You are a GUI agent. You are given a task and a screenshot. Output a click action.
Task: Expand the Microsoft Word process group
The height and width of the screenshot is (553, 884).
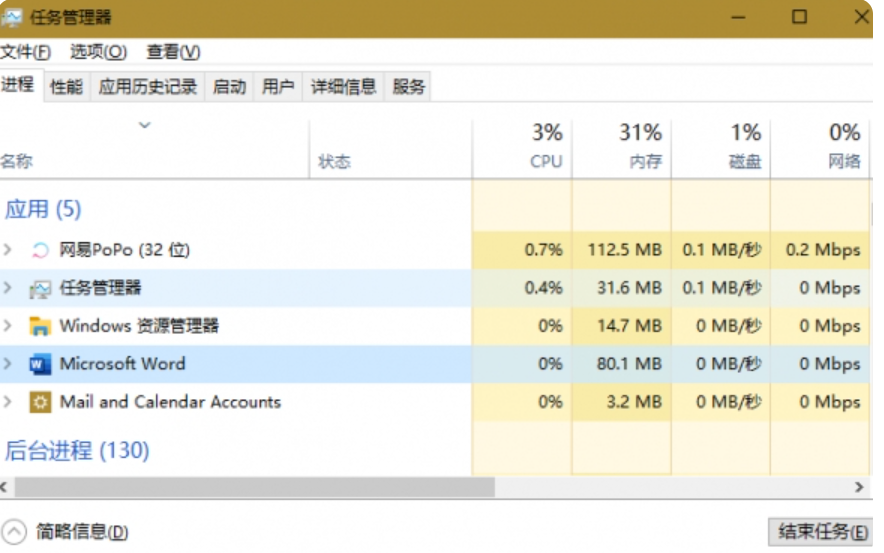(8, 364)
